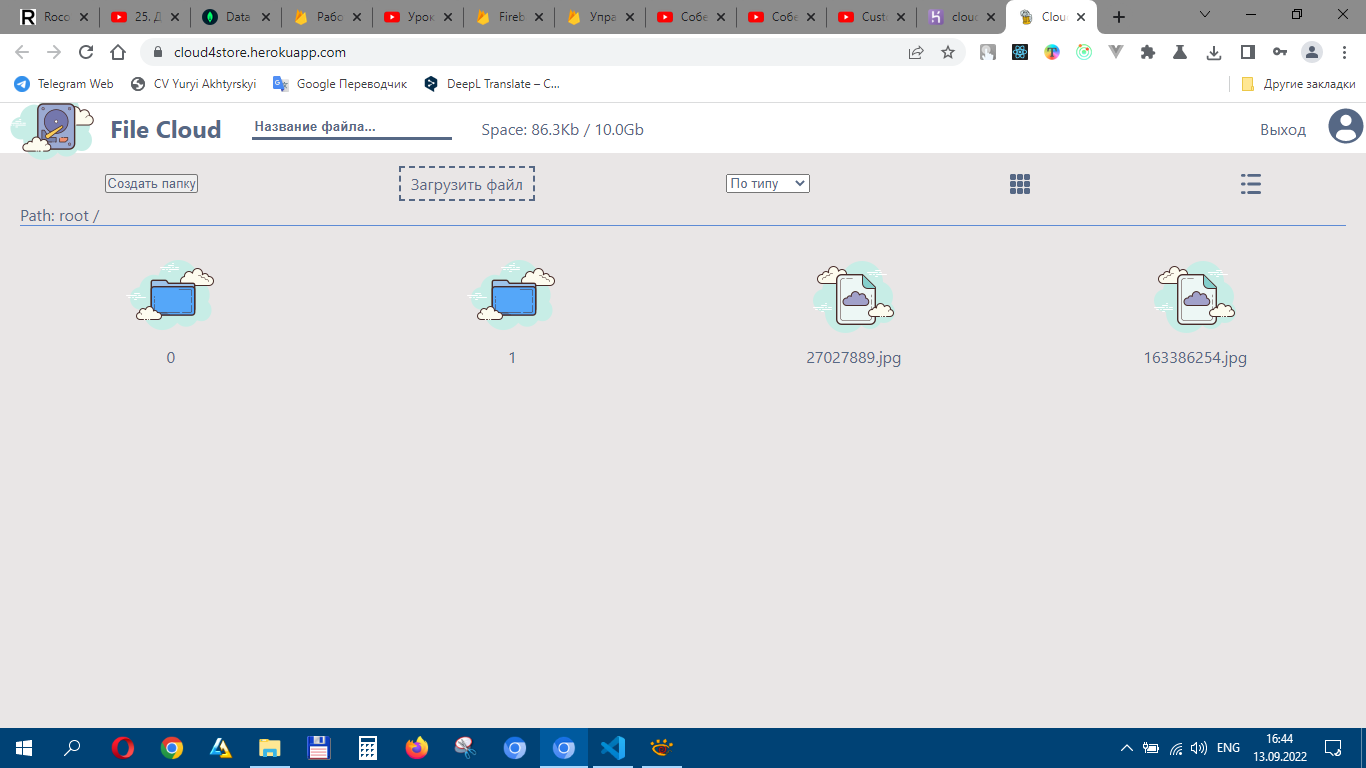Open the Vue devtools extension icon
The height and width of the screenshot is (768, 1366).
pyautogui.click(x=1116, y=52)
